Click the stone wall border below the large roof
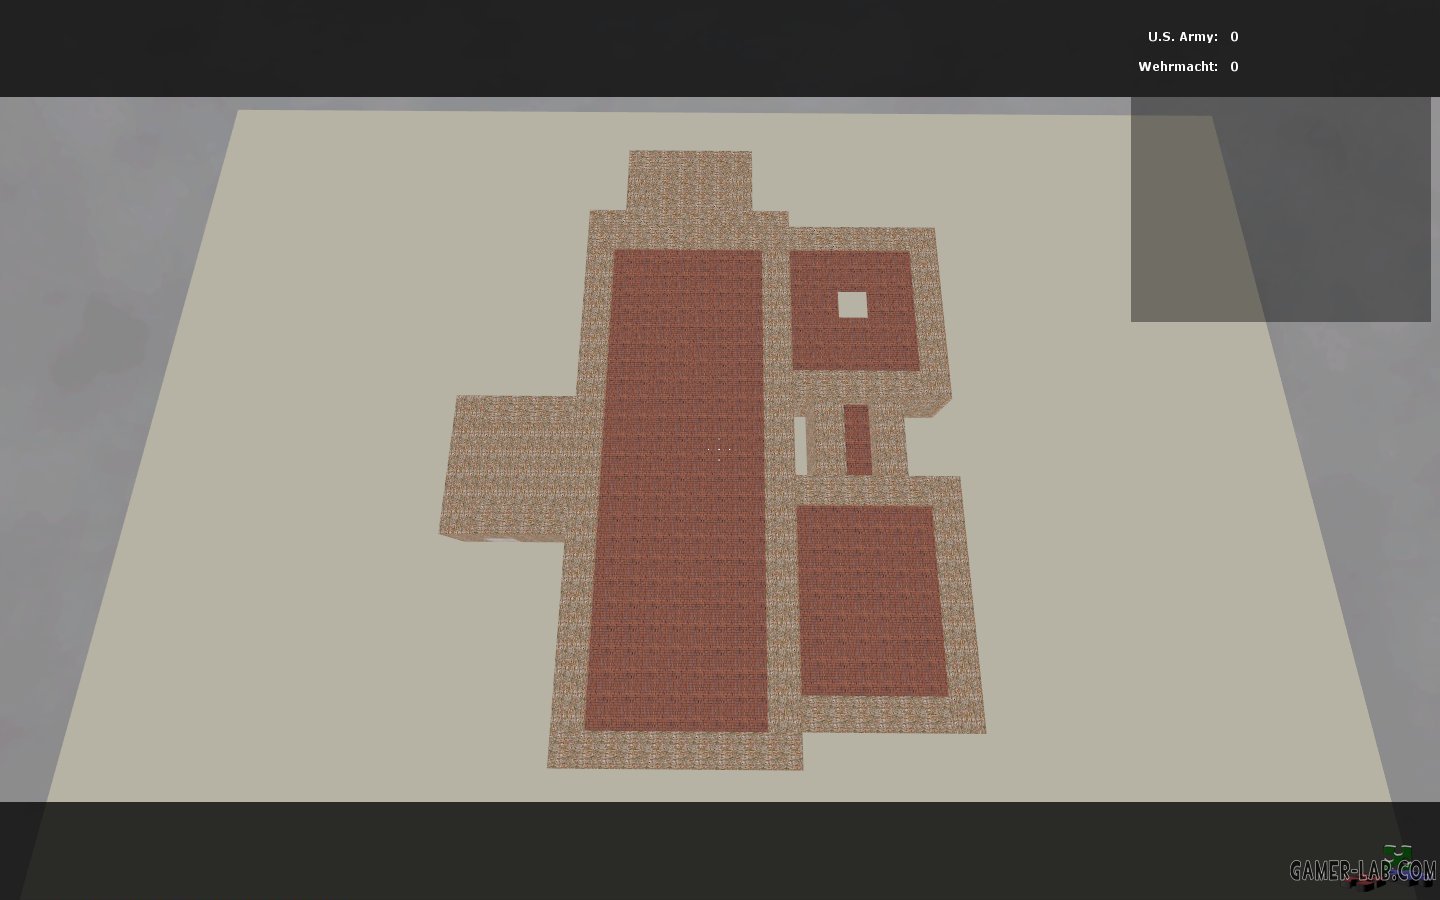Image resolution: width=1440 pixels, height=900 pixels. (675, 750)
